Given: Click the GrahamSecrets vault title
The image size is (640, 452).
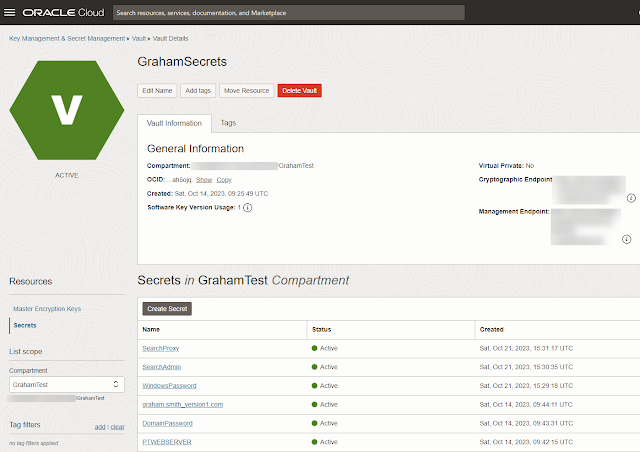Looking at the screenshot, I should coord(182,62).
